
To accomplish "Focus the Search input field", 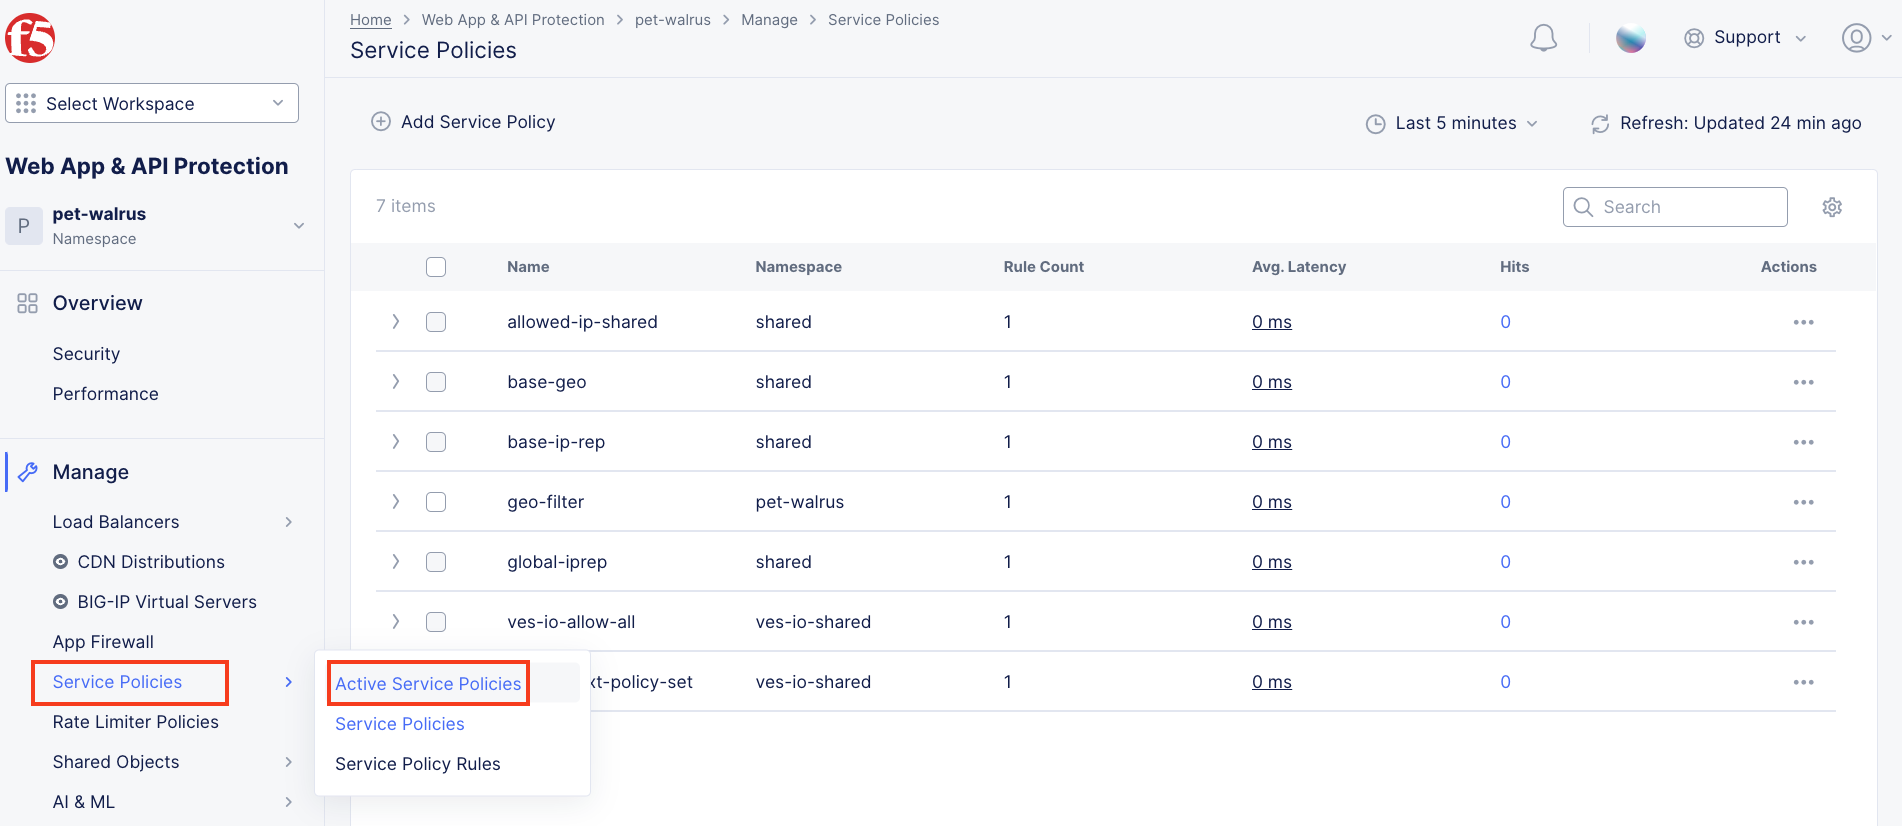I will 1675,207.
